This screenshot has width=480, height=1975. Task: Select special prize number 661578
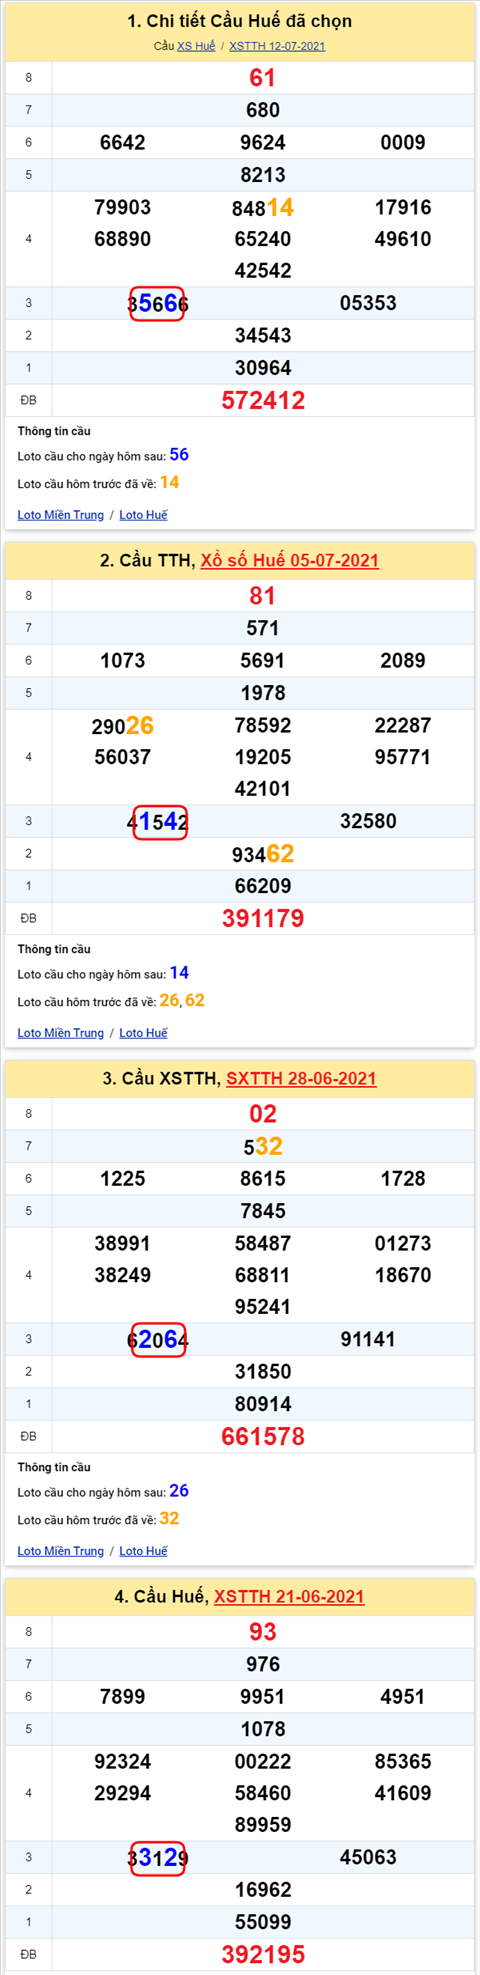(263, 1437)
